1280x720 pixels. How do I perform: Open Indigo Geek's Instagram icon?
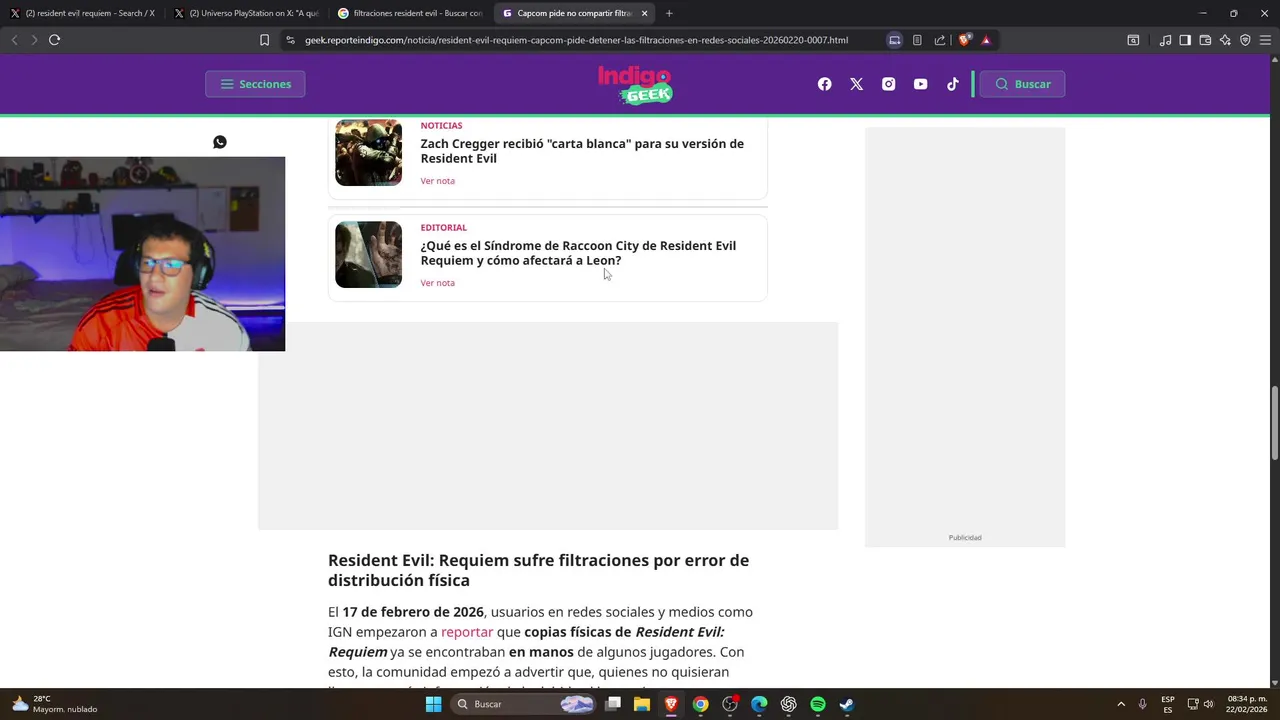click(888, 84)
